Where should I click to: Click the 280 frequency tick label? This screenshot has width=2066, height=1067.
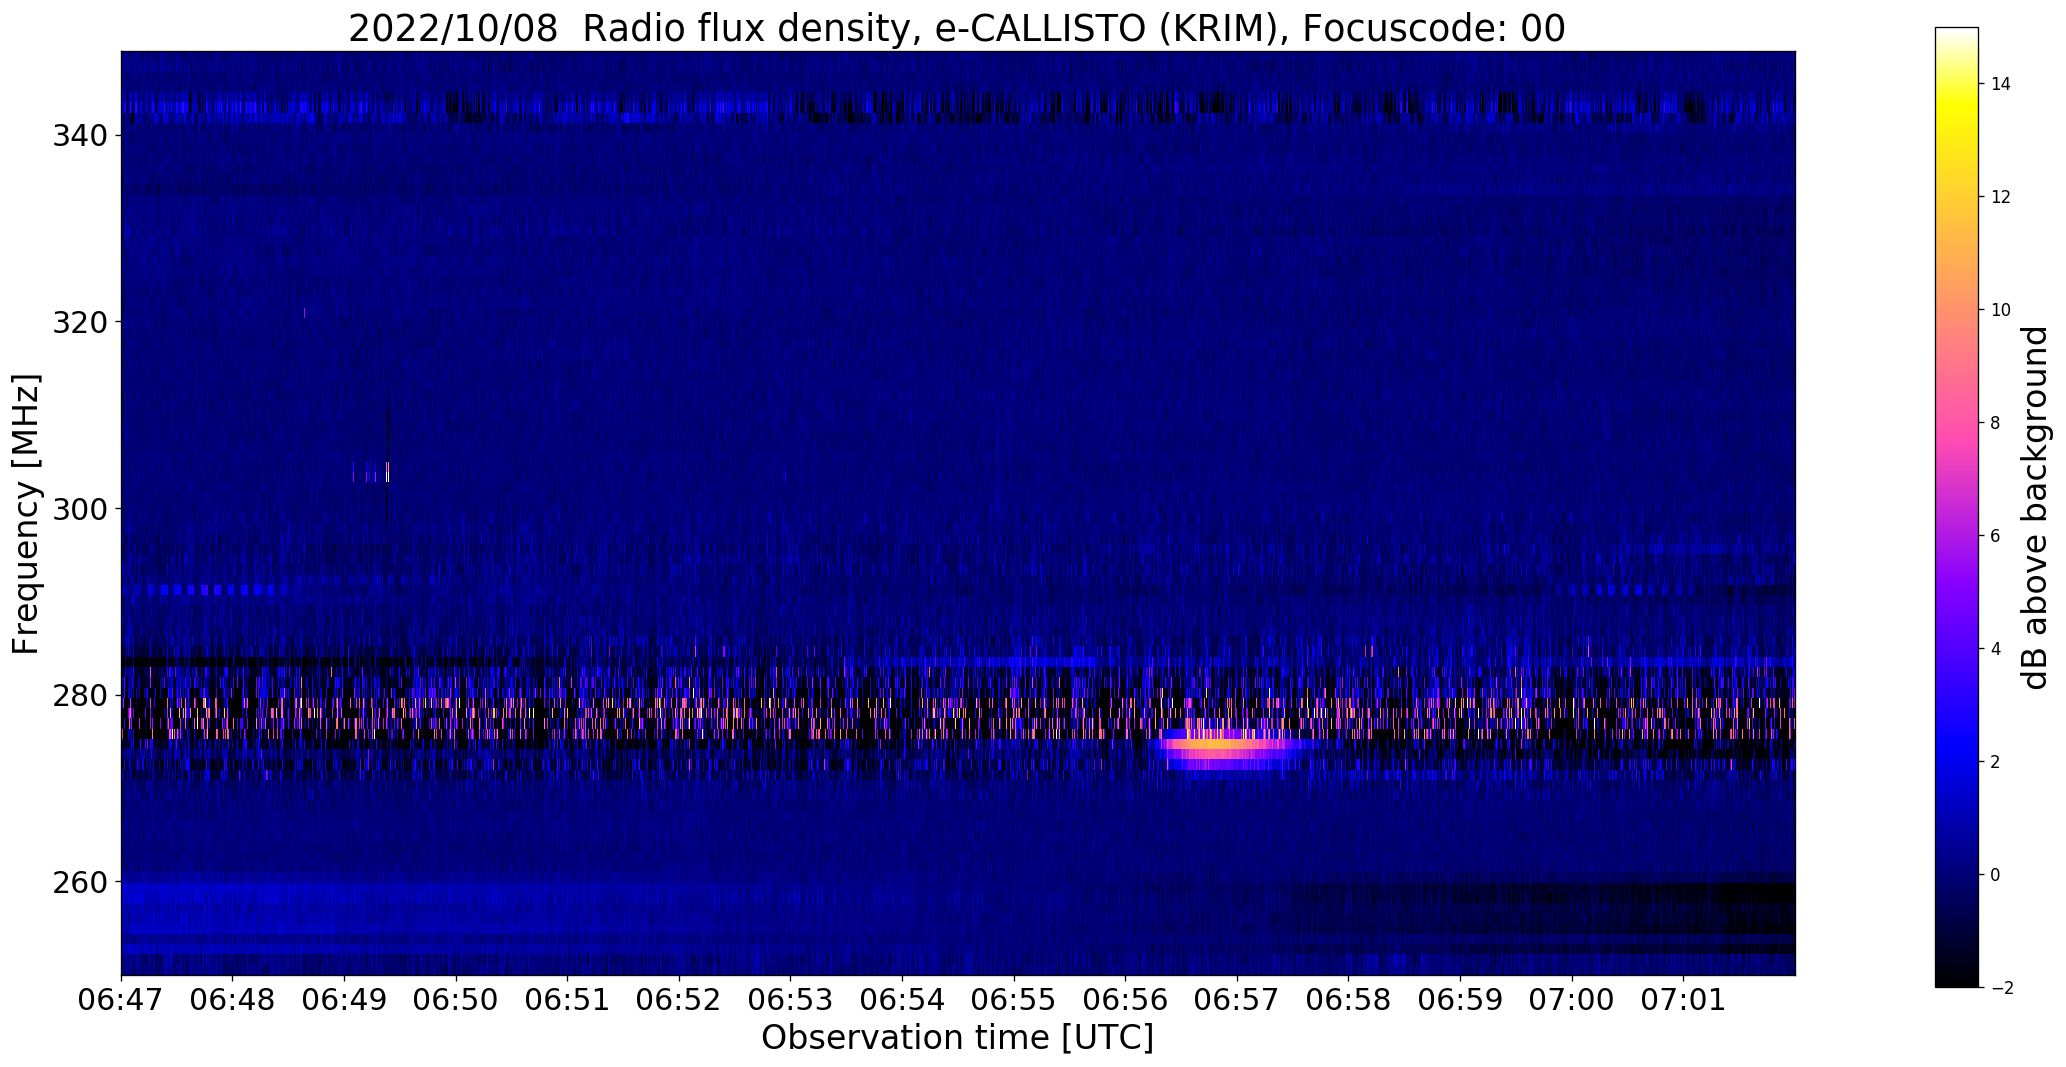(80, 696)
